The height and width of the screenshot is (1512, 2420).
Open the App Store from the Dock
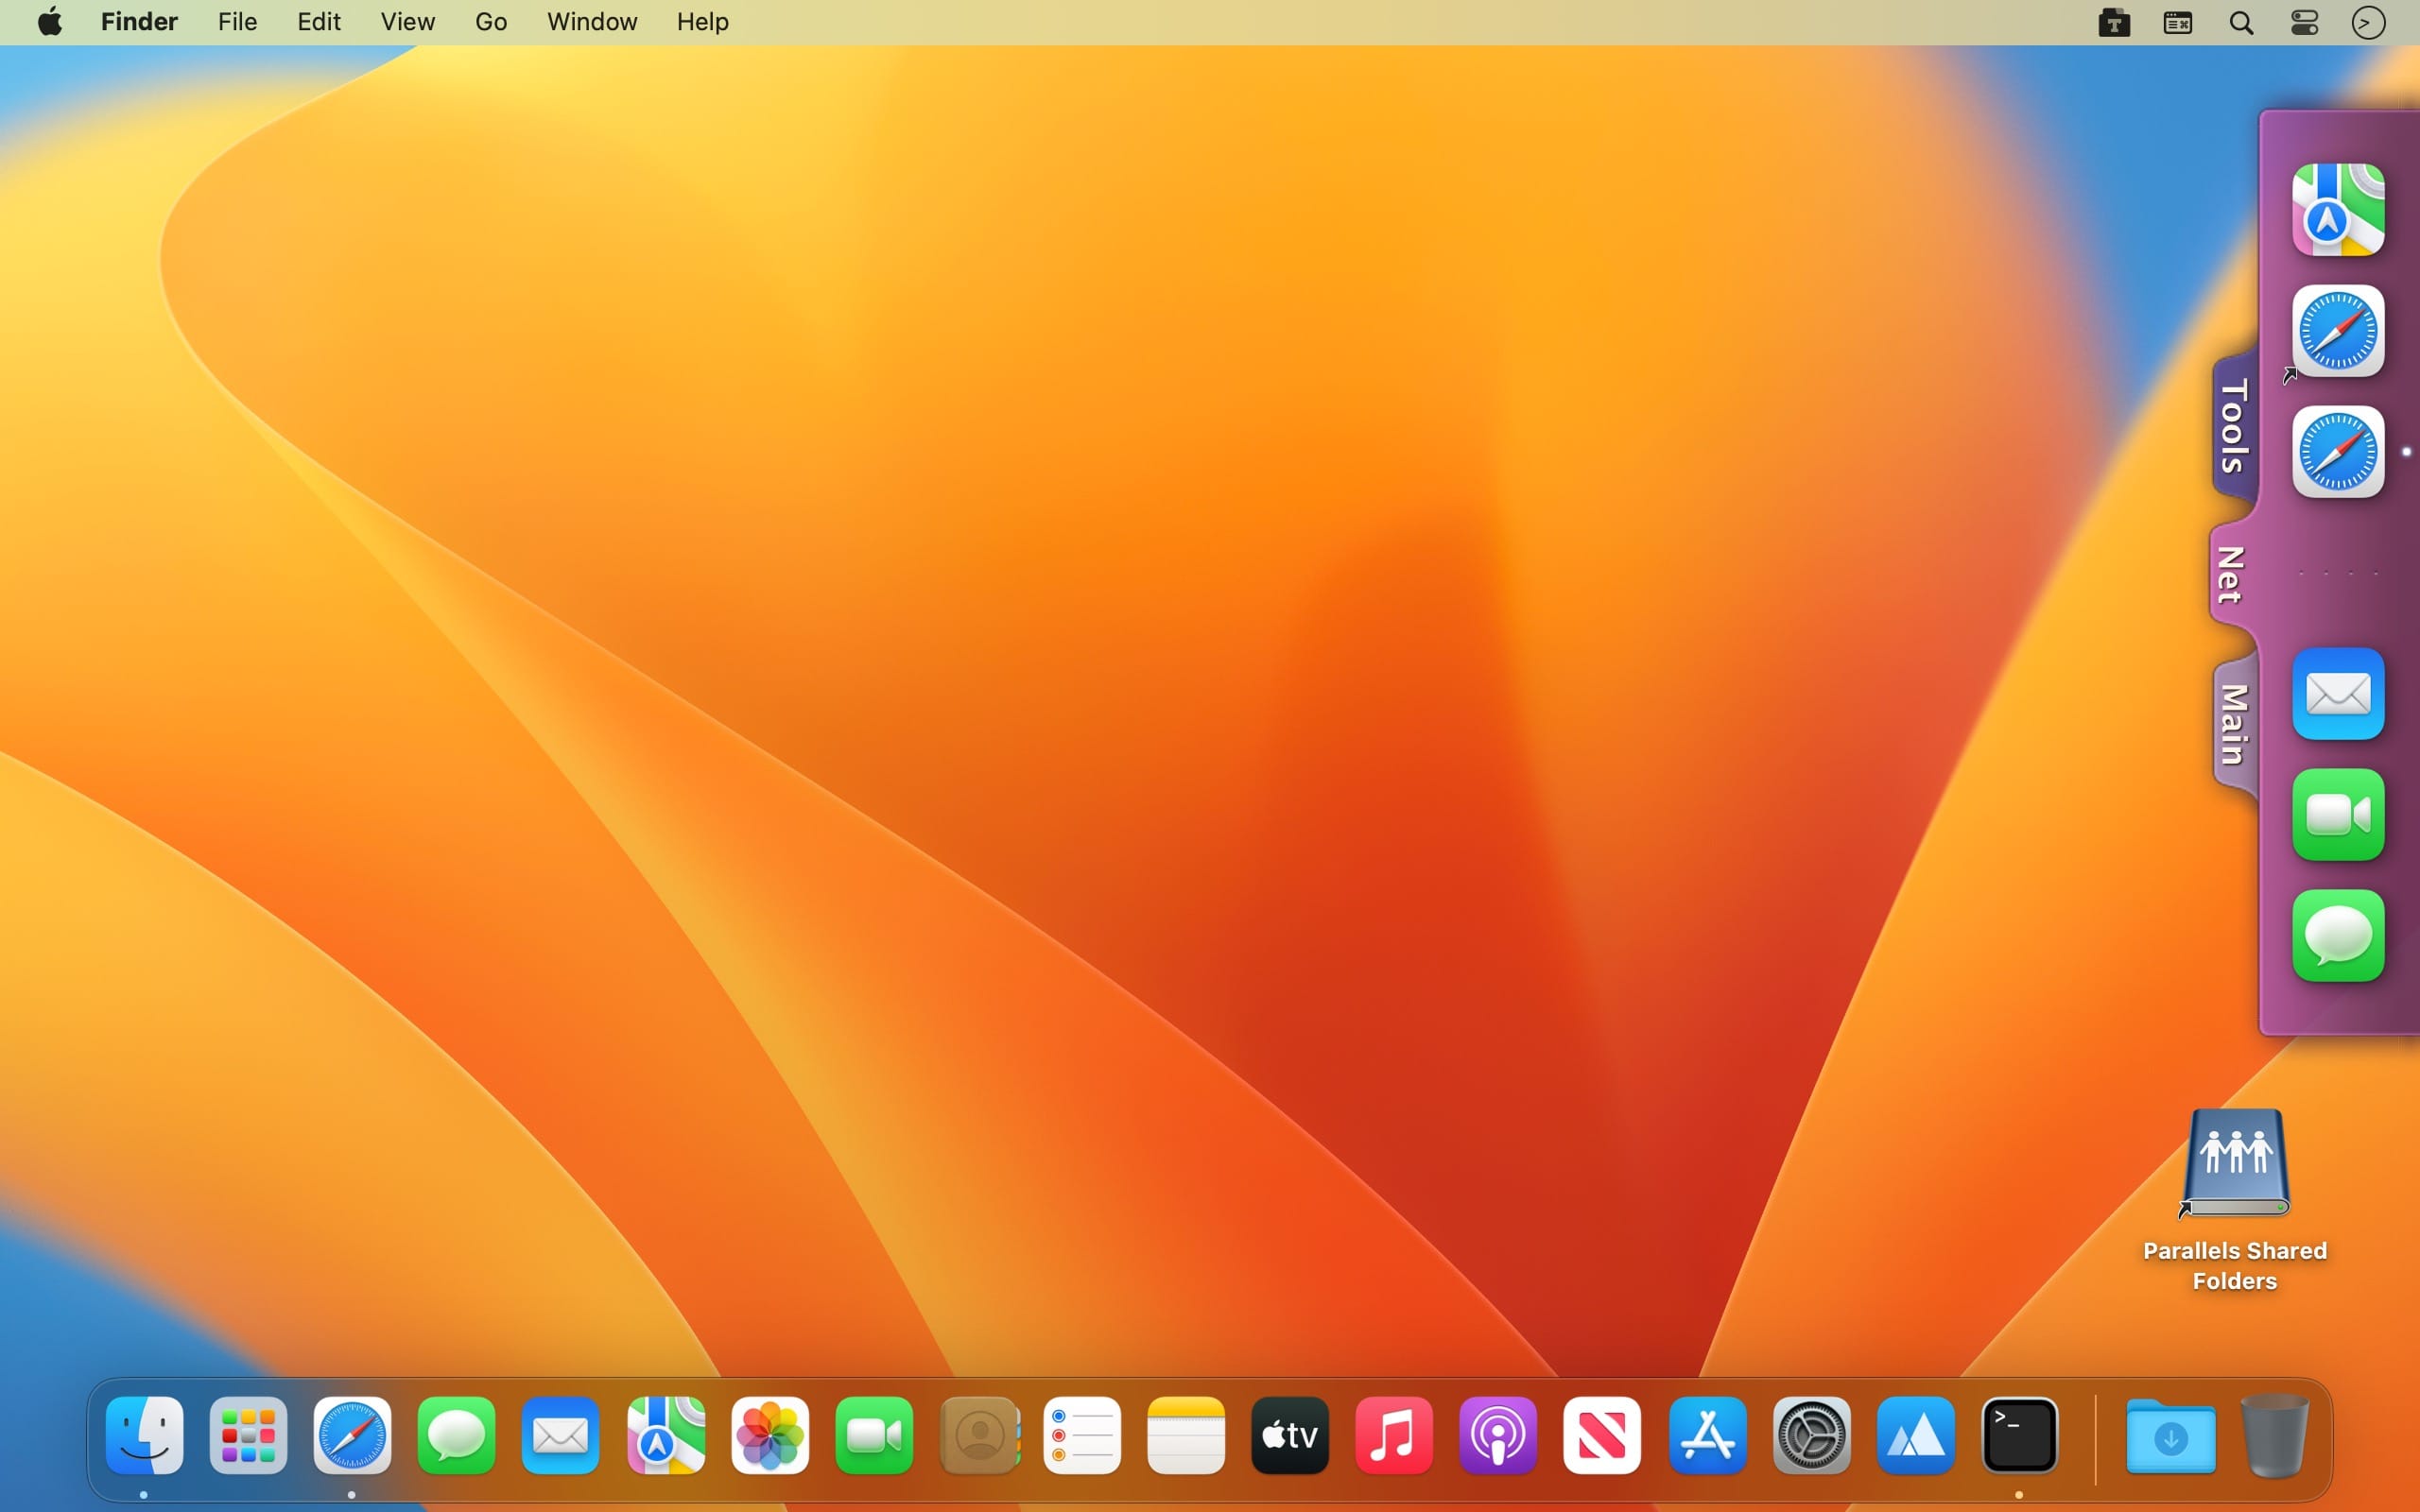tap(1708, 1435)
